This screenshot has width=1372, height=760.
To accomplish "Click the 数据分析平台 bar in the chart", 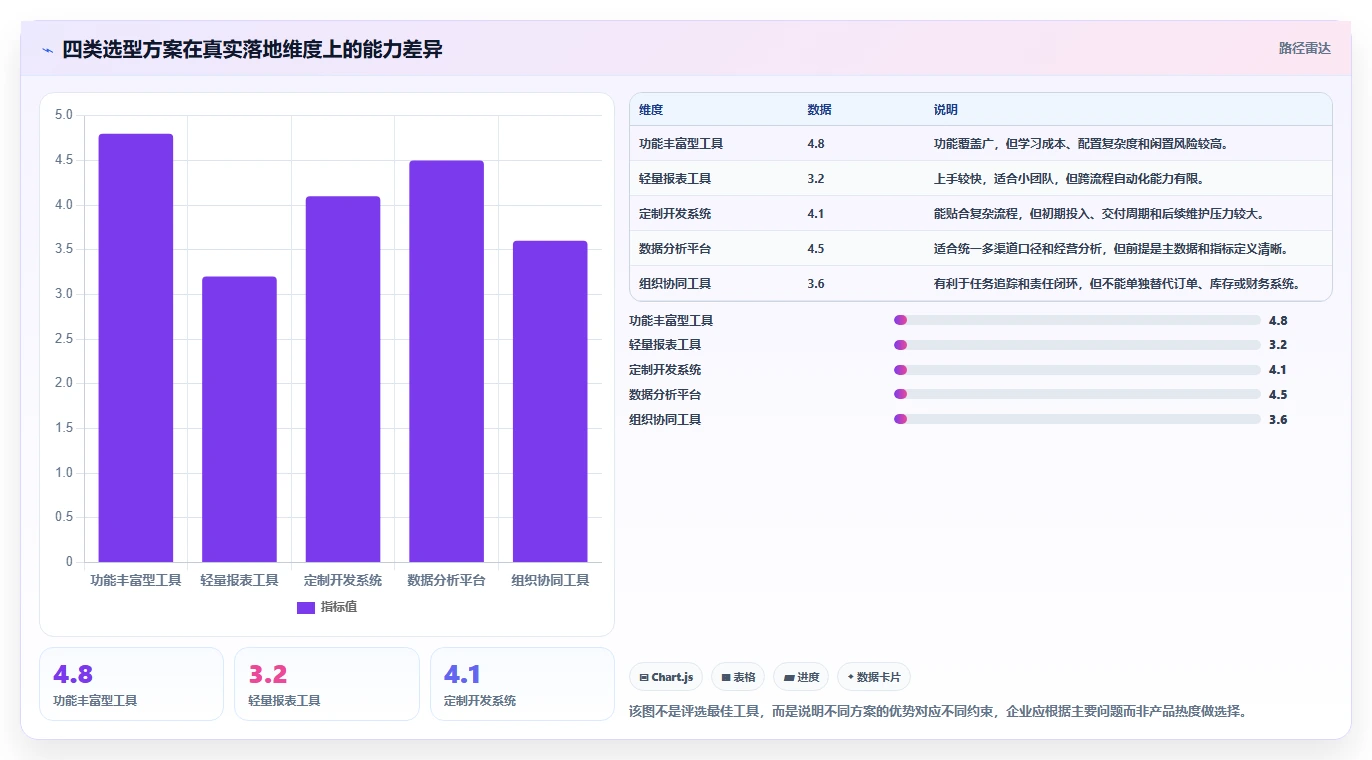I will point(446,361).
